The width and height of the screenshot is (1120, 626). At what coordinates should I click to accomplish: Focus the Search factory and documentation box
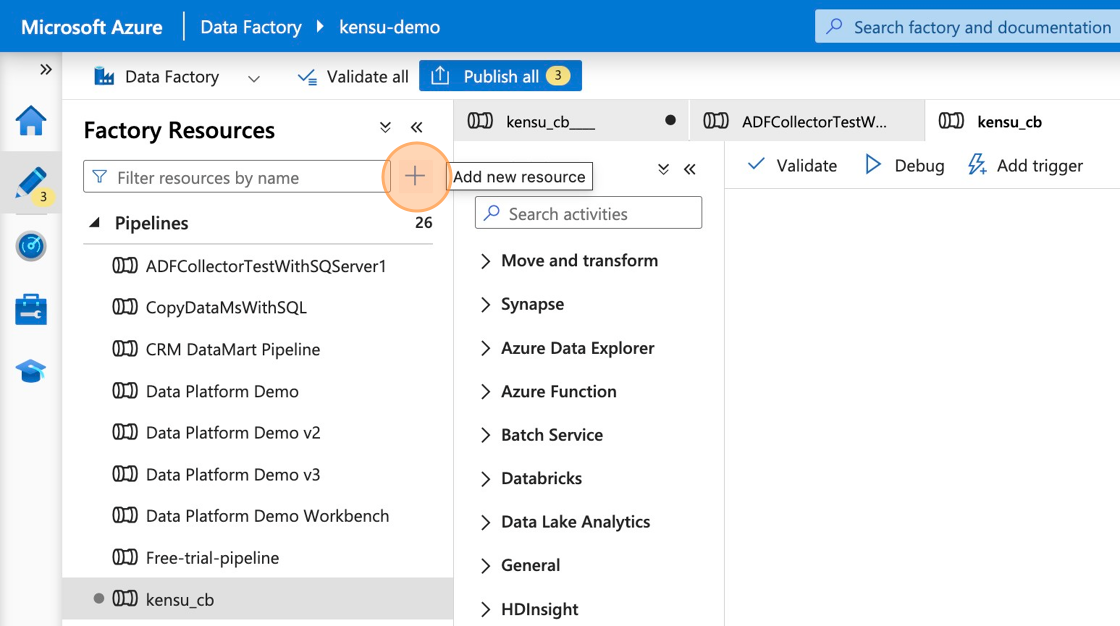(x=968, y=26)
